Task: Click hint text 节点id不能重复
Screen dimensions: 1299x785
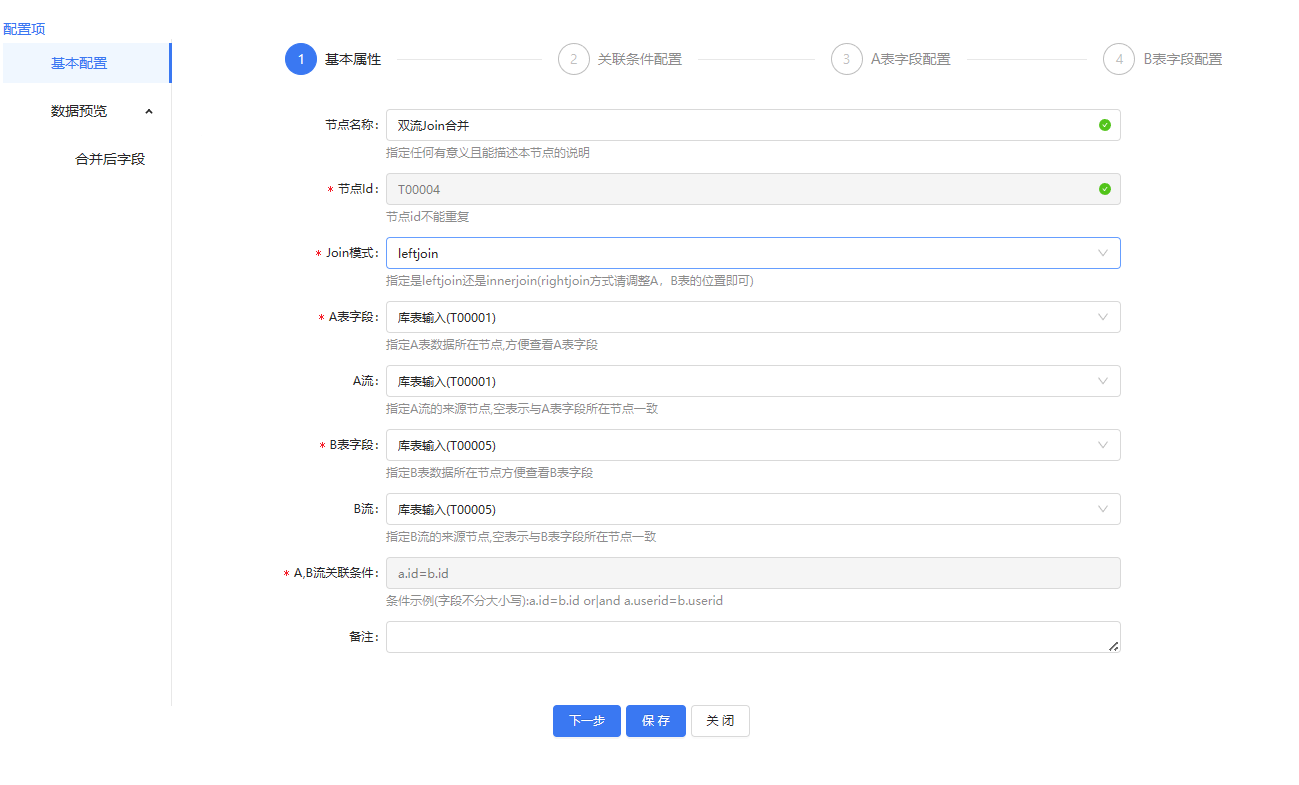Action: coord(428,217)
